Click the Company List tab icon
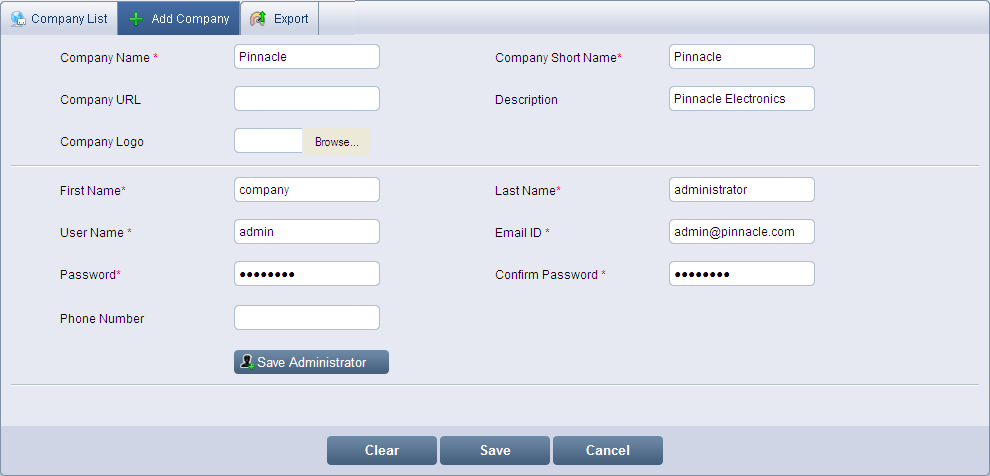This screenshot has width=990, height=476. tap(18, 19)
